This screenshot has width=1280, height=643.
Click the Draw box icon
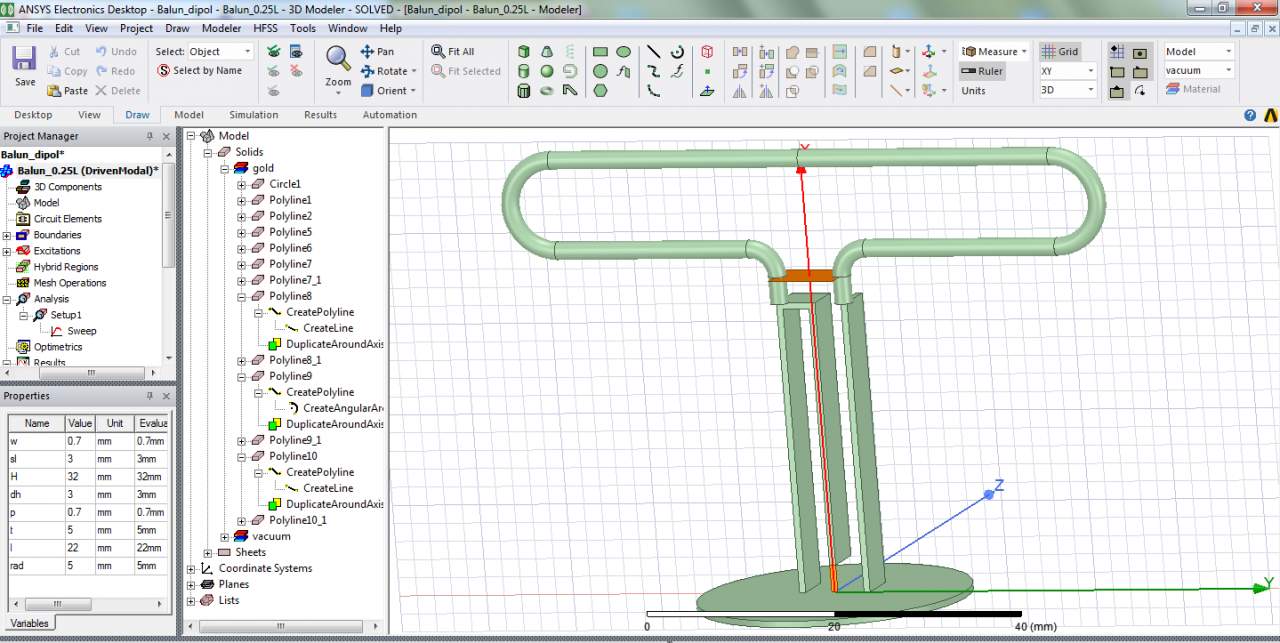click(524, 52)
